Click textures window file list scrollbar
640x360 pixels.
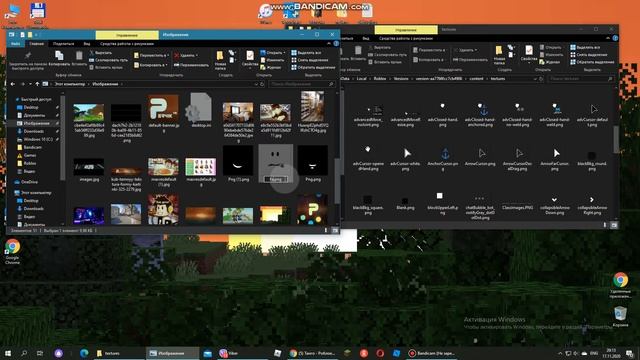tap(616, 139)
